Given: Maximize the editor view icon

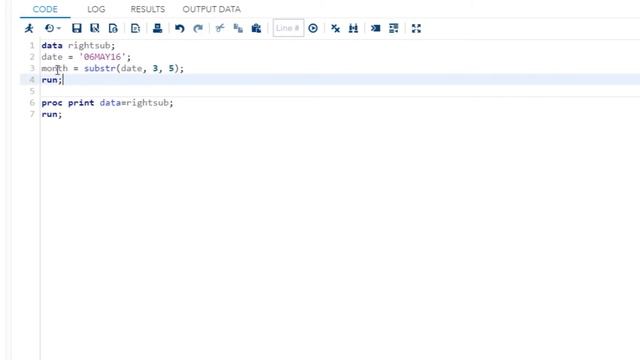Looking at the screenshot, I should click(416, 28).
